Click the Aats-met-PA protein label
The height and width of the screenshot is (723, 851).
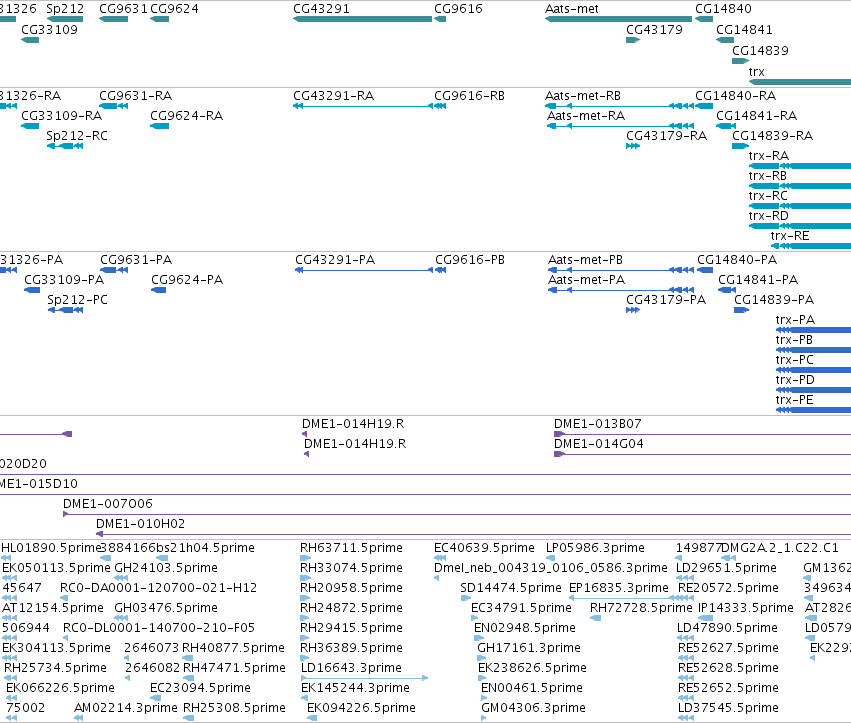click(x=587, y=280)
